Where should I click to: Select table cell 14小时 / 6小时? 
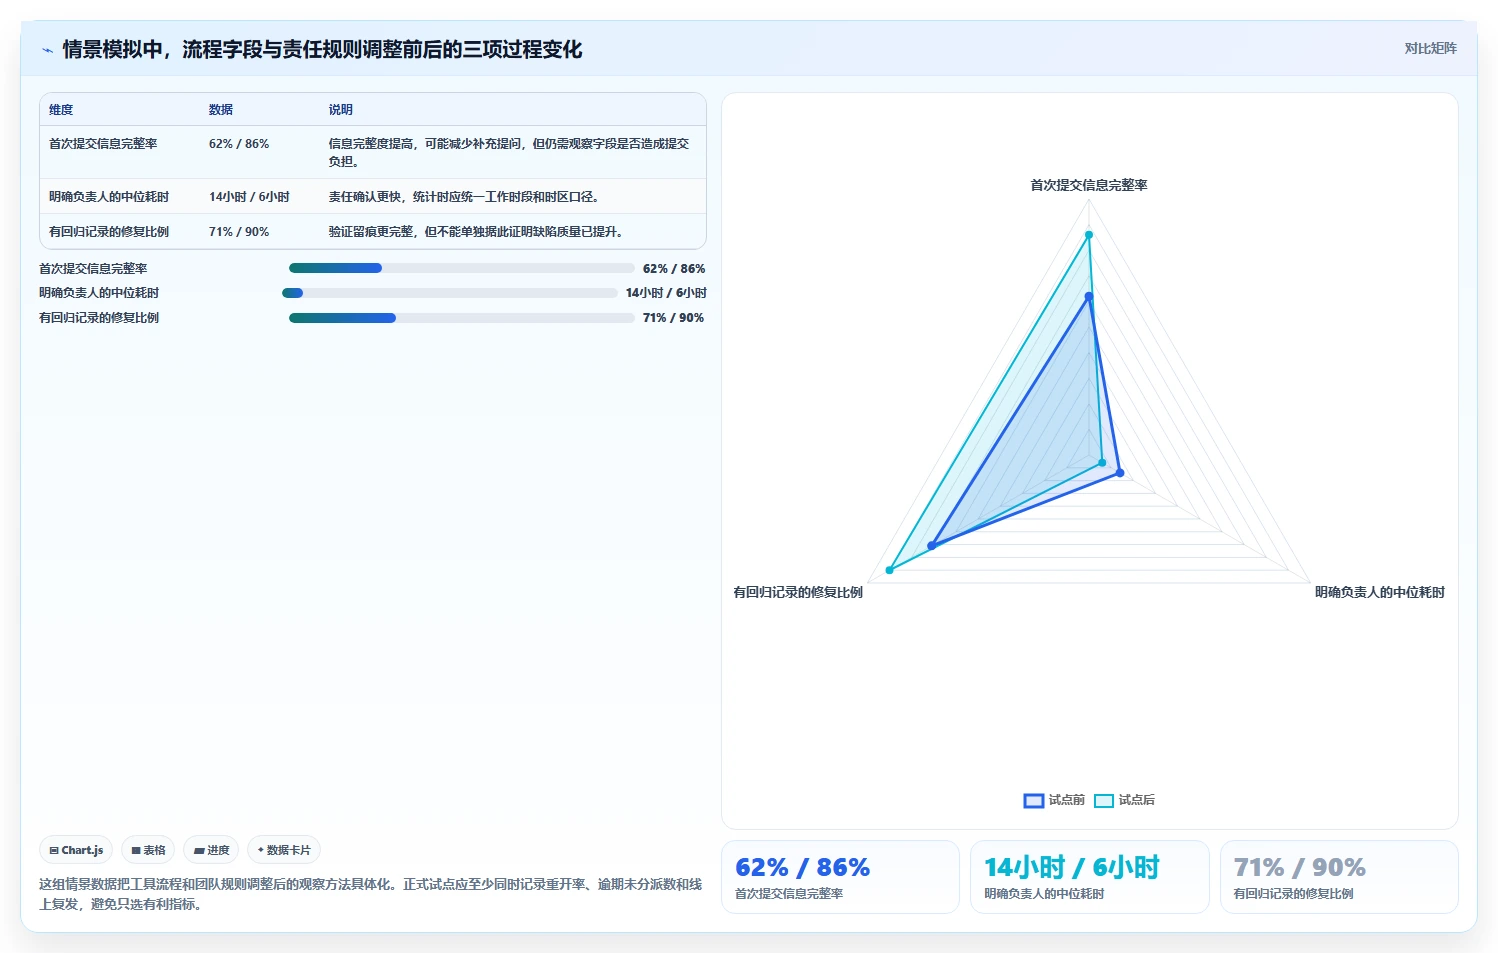(249, 197)
